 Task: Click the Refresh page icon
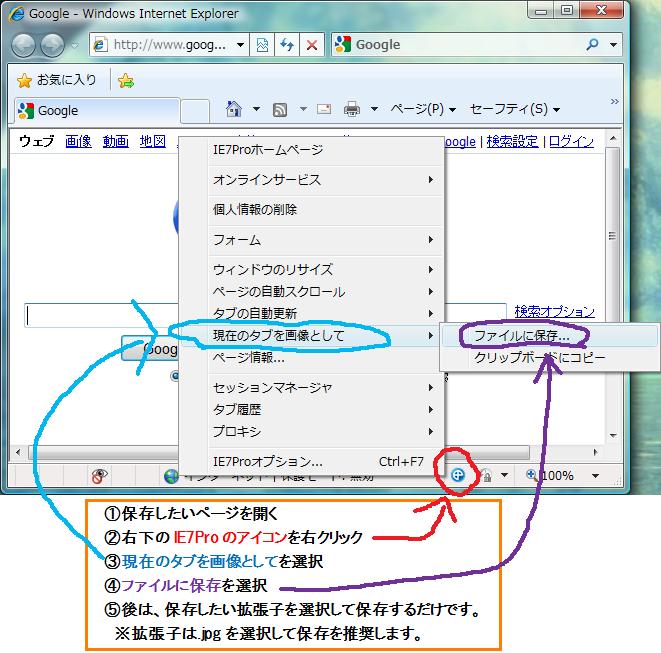287,45
